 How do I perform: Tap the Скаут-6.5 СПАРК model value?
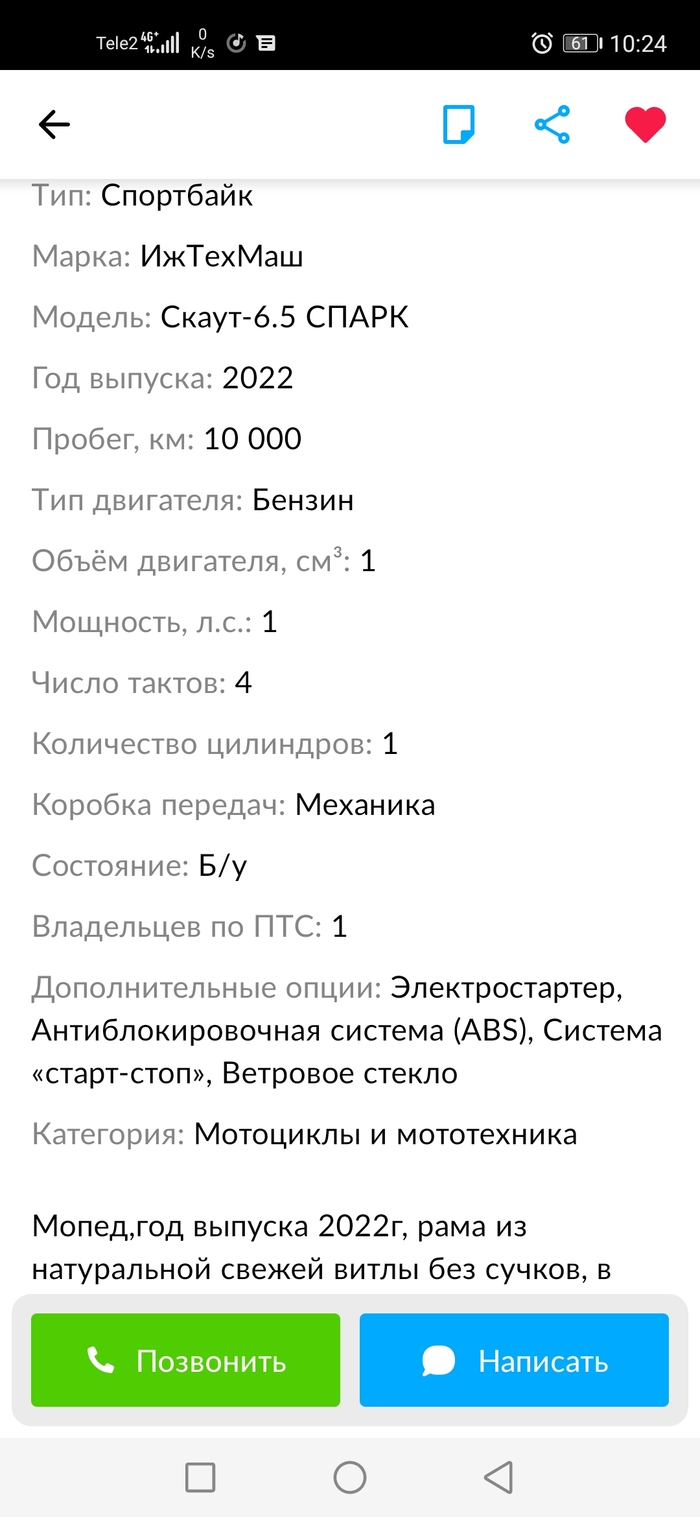pyautogui.click(x=284, y=318)
